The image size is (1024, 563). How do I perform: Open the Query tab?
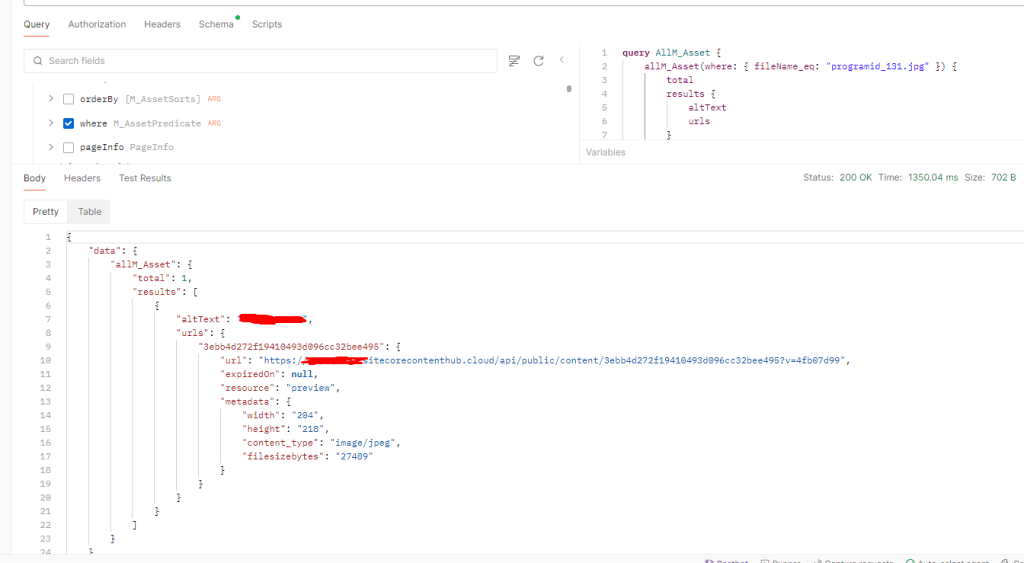click(x=37, y=24)
